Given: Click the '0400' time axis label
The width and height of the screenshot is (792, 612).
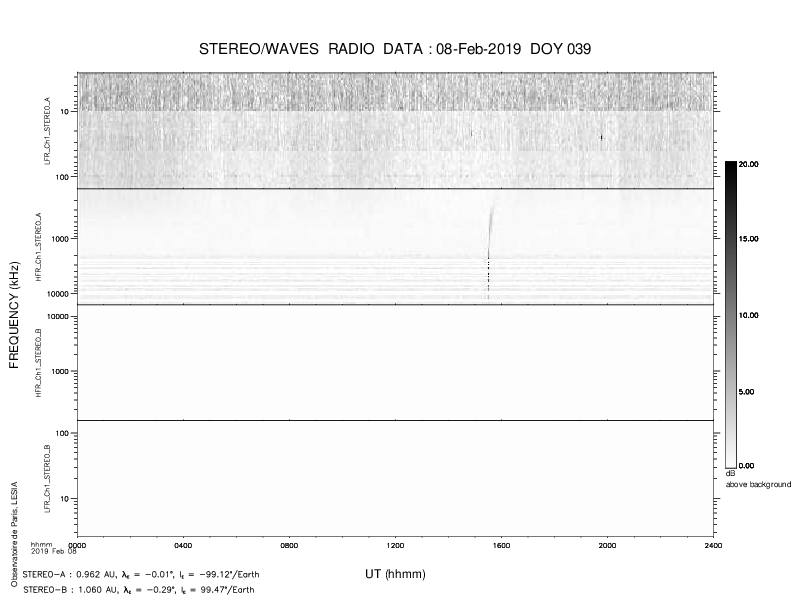Looking at the screenshot, I should pyautogui.click(x=183, y=545).
